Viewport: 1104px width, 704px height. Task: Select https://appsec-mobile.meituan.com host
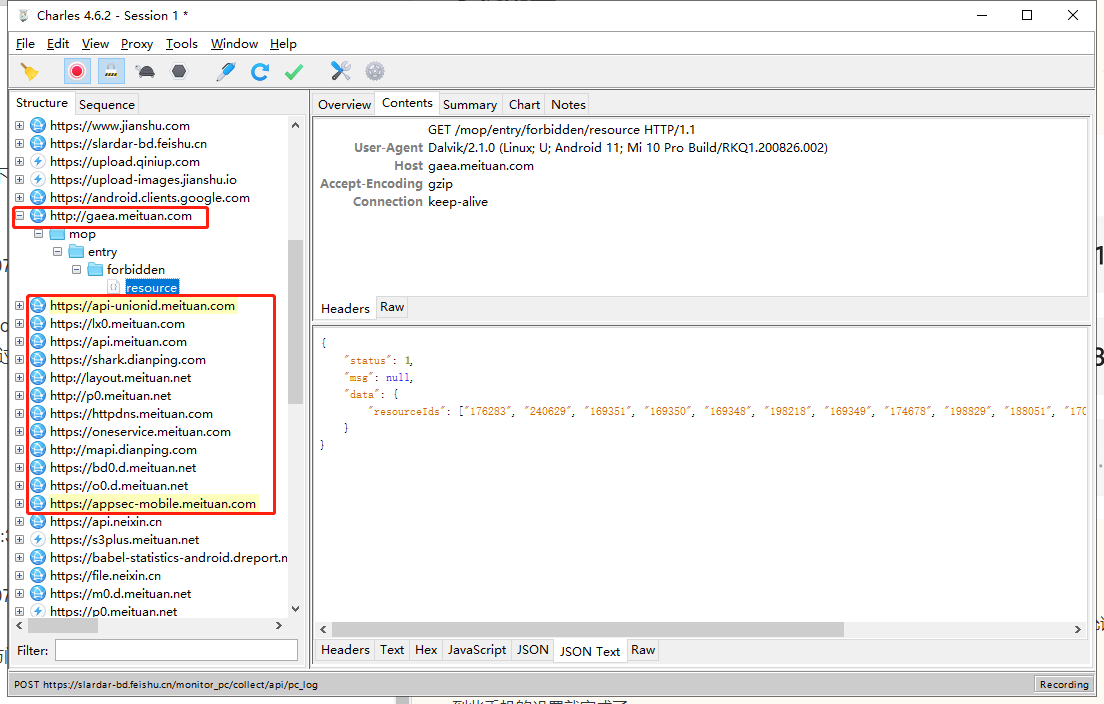pos(153,503)
